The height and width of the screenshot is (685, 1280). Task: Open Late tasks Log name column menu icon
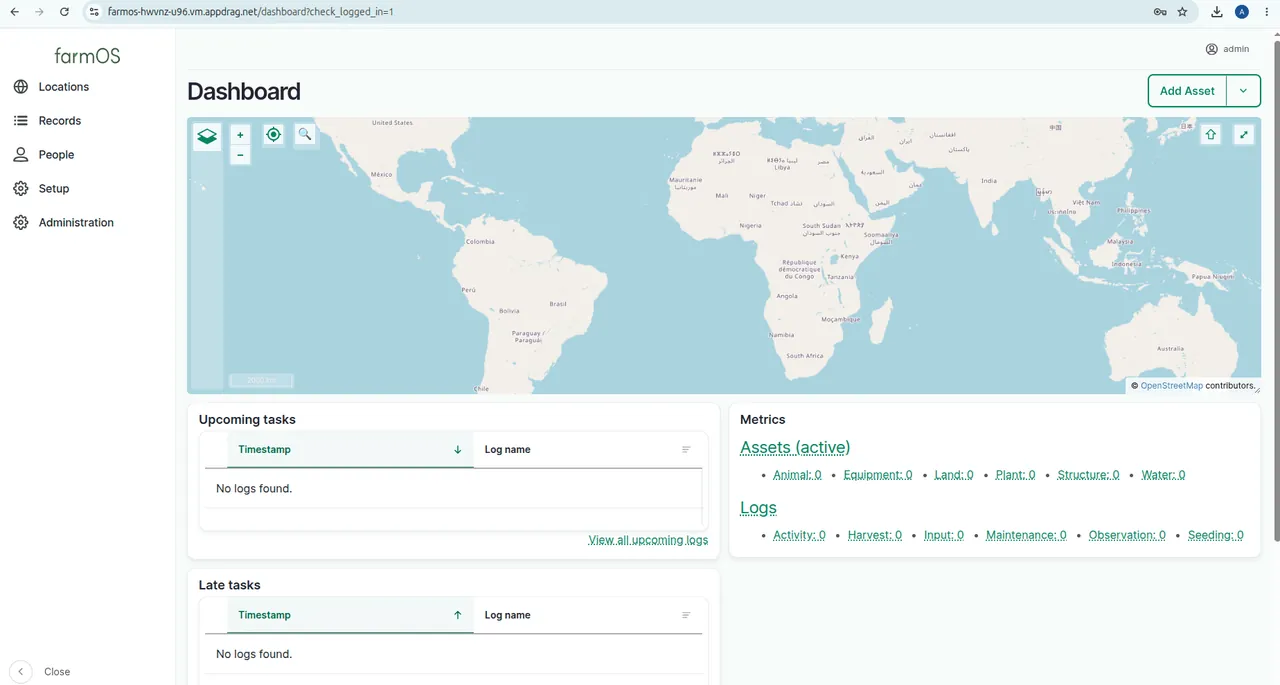tap(686, 615)
